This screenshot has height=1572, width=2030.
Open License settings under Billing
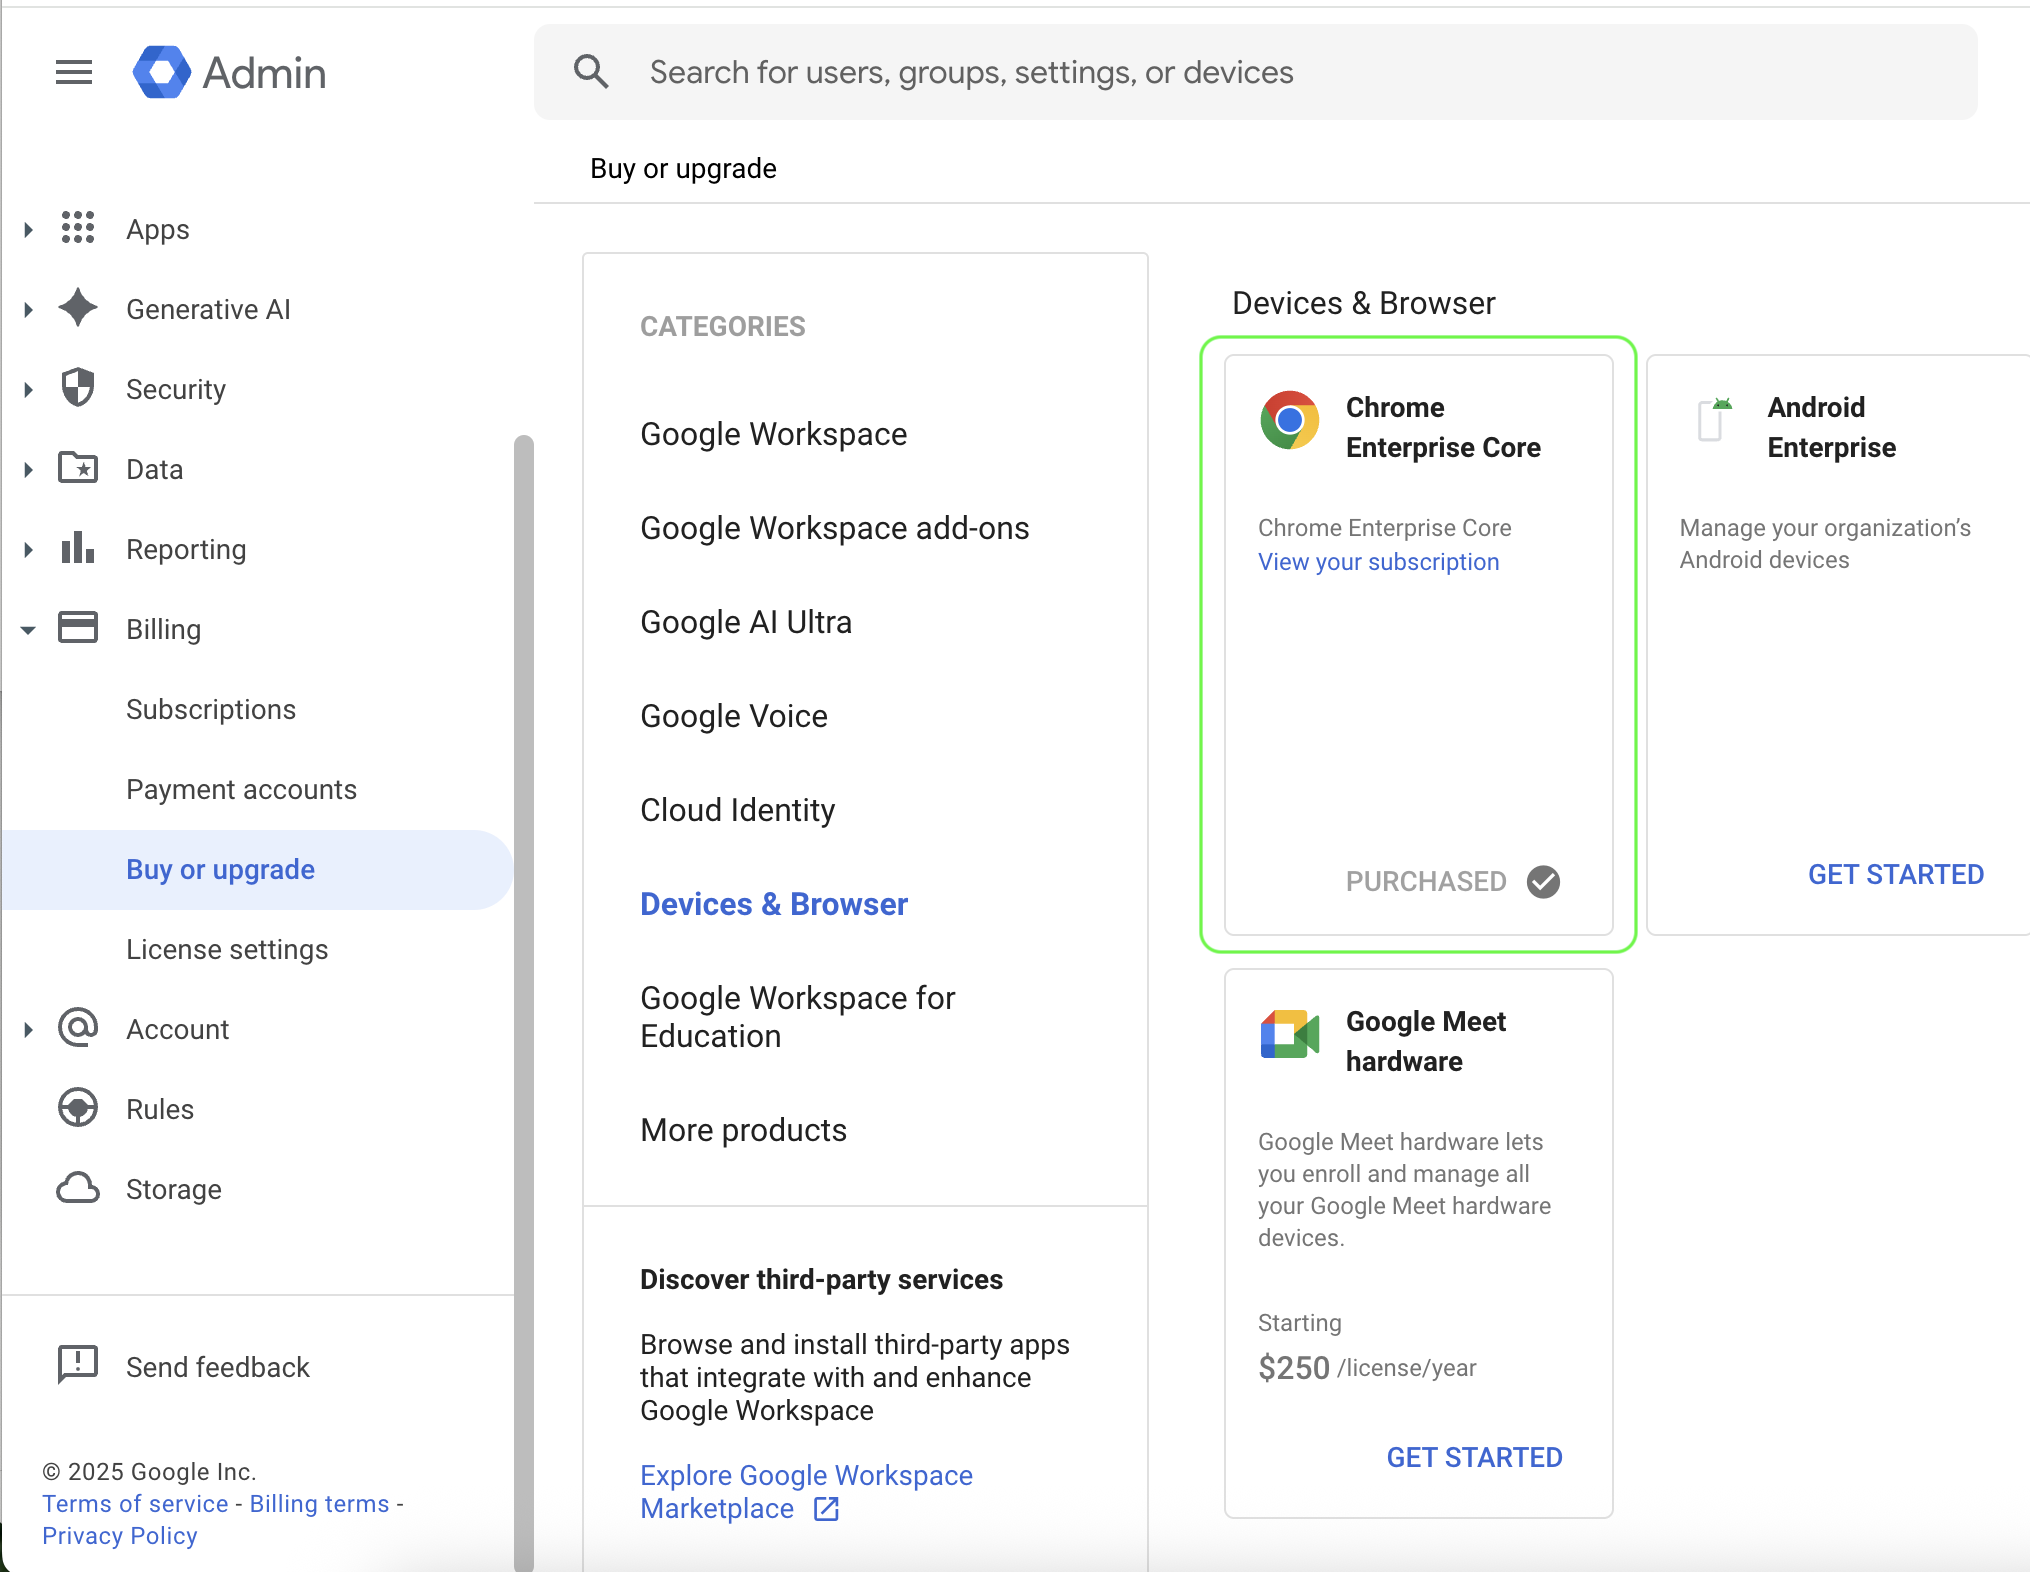point(227,949)
